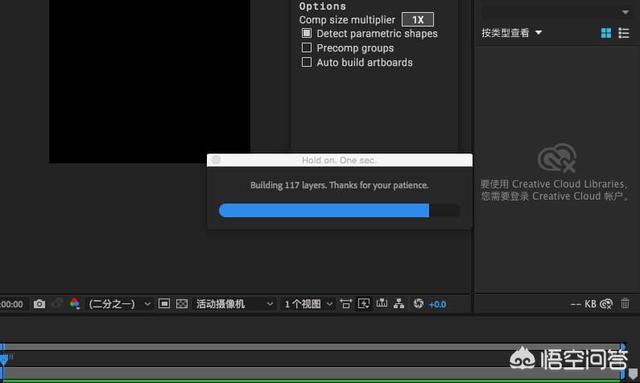Open the timeline icon in viewer footer
This screenshot has width=640, height=383.
pyautogui.click(x=382, y=303)
